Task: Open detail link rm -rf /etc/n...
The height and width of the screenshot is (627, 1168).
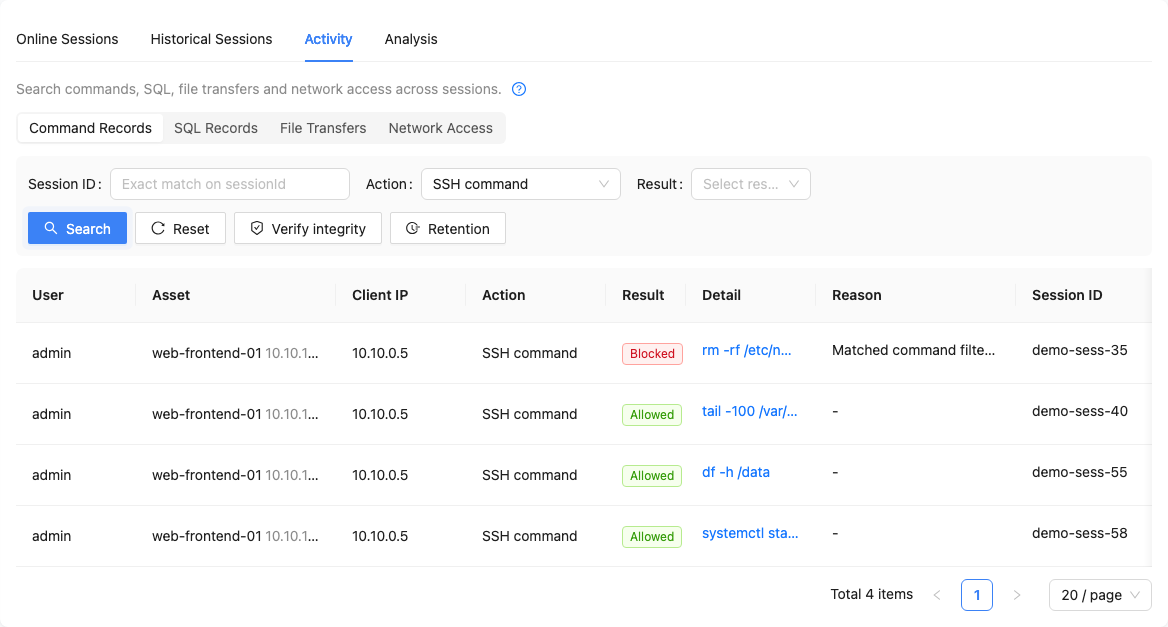Action: [746, 350]
